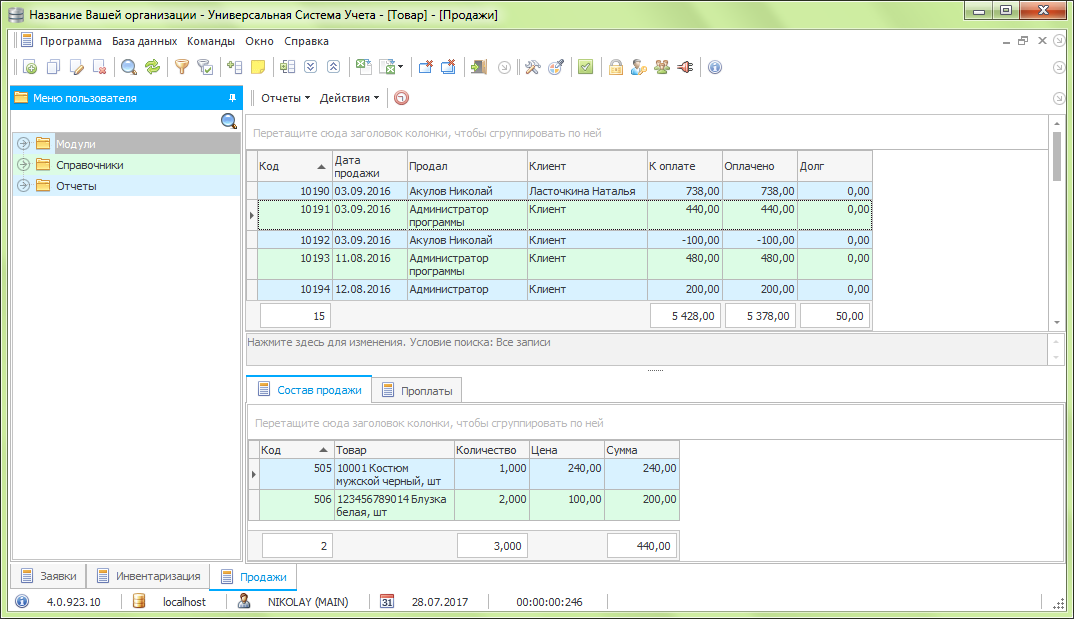Click the magnifier in user menu panel

[x=229, y=122]
